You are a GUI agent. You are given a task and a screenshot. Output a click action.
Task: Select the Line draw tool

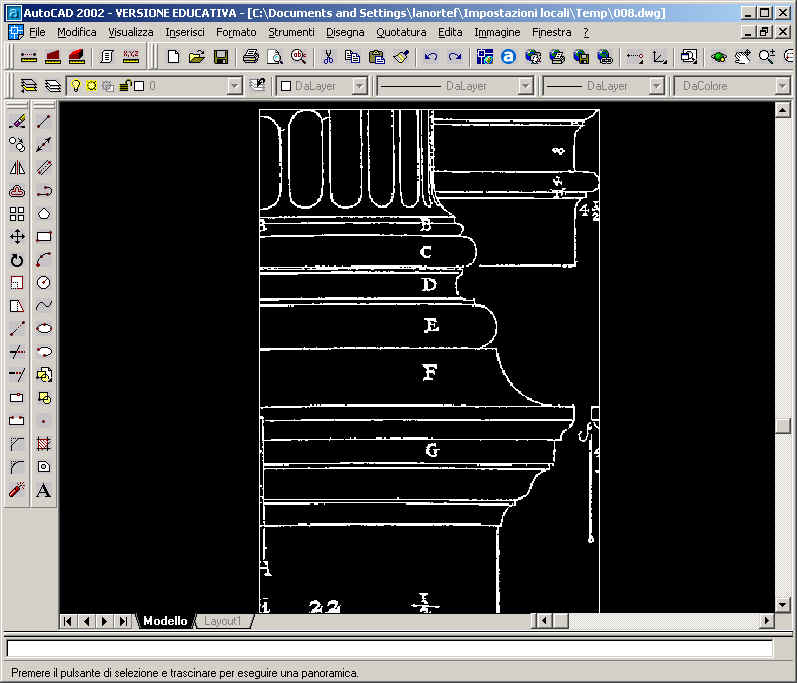click(x=43, y=122)
